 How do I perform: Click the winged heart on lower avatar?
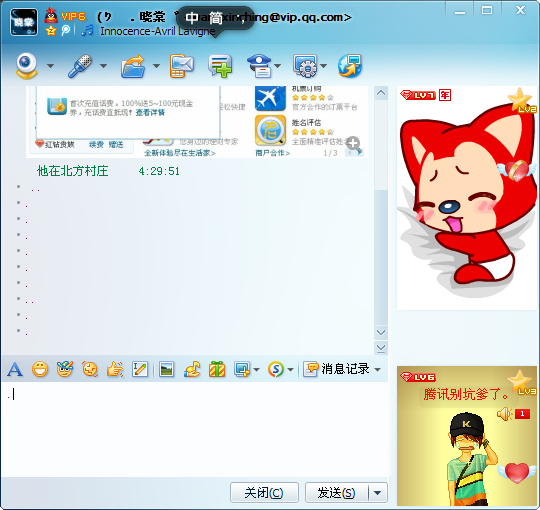[517, 472]
